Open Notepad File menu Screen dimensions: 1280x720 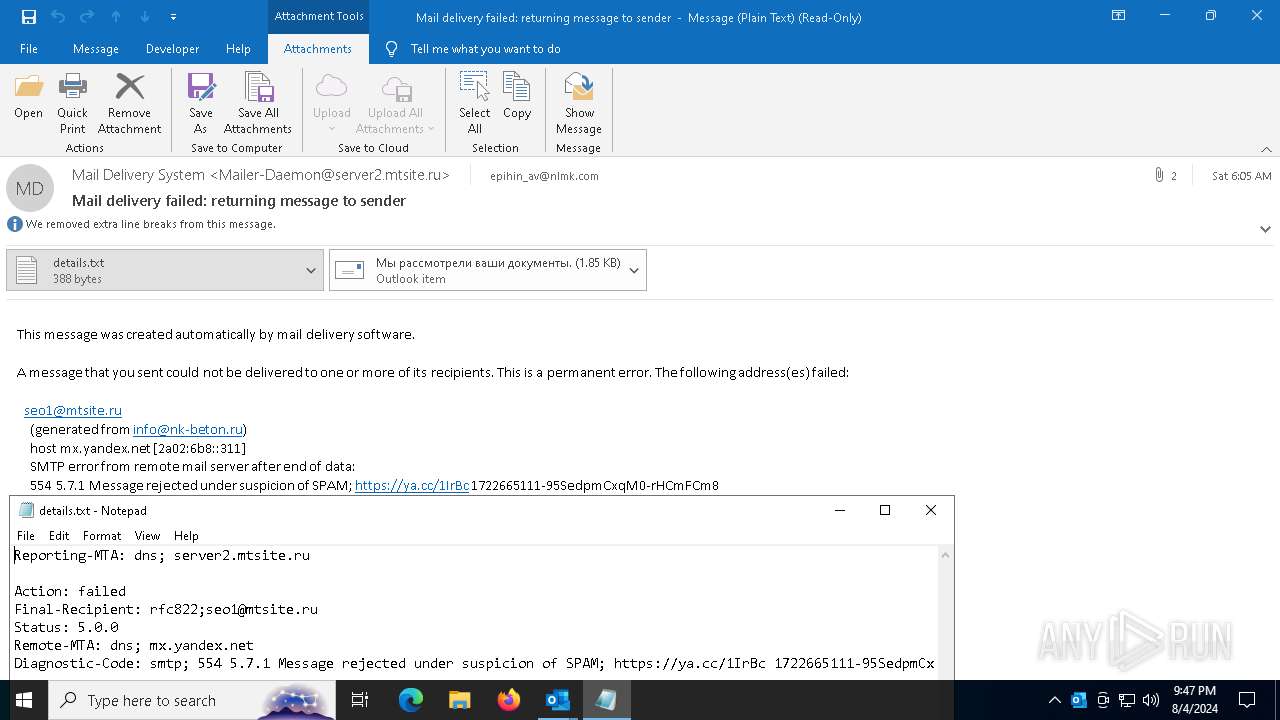coord(26,536)
